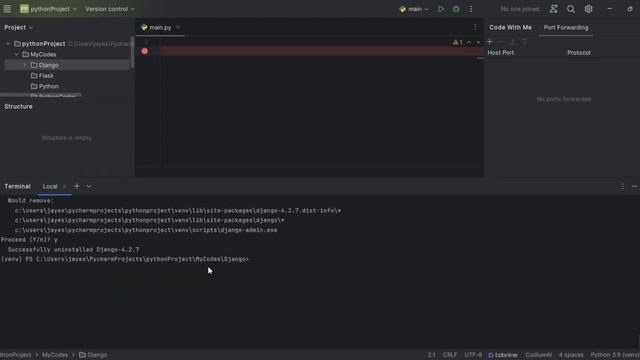Viewport: 640px width, 360px height.
Task: Add a forwarded port with plus icon
Action: tap(489, 42)
